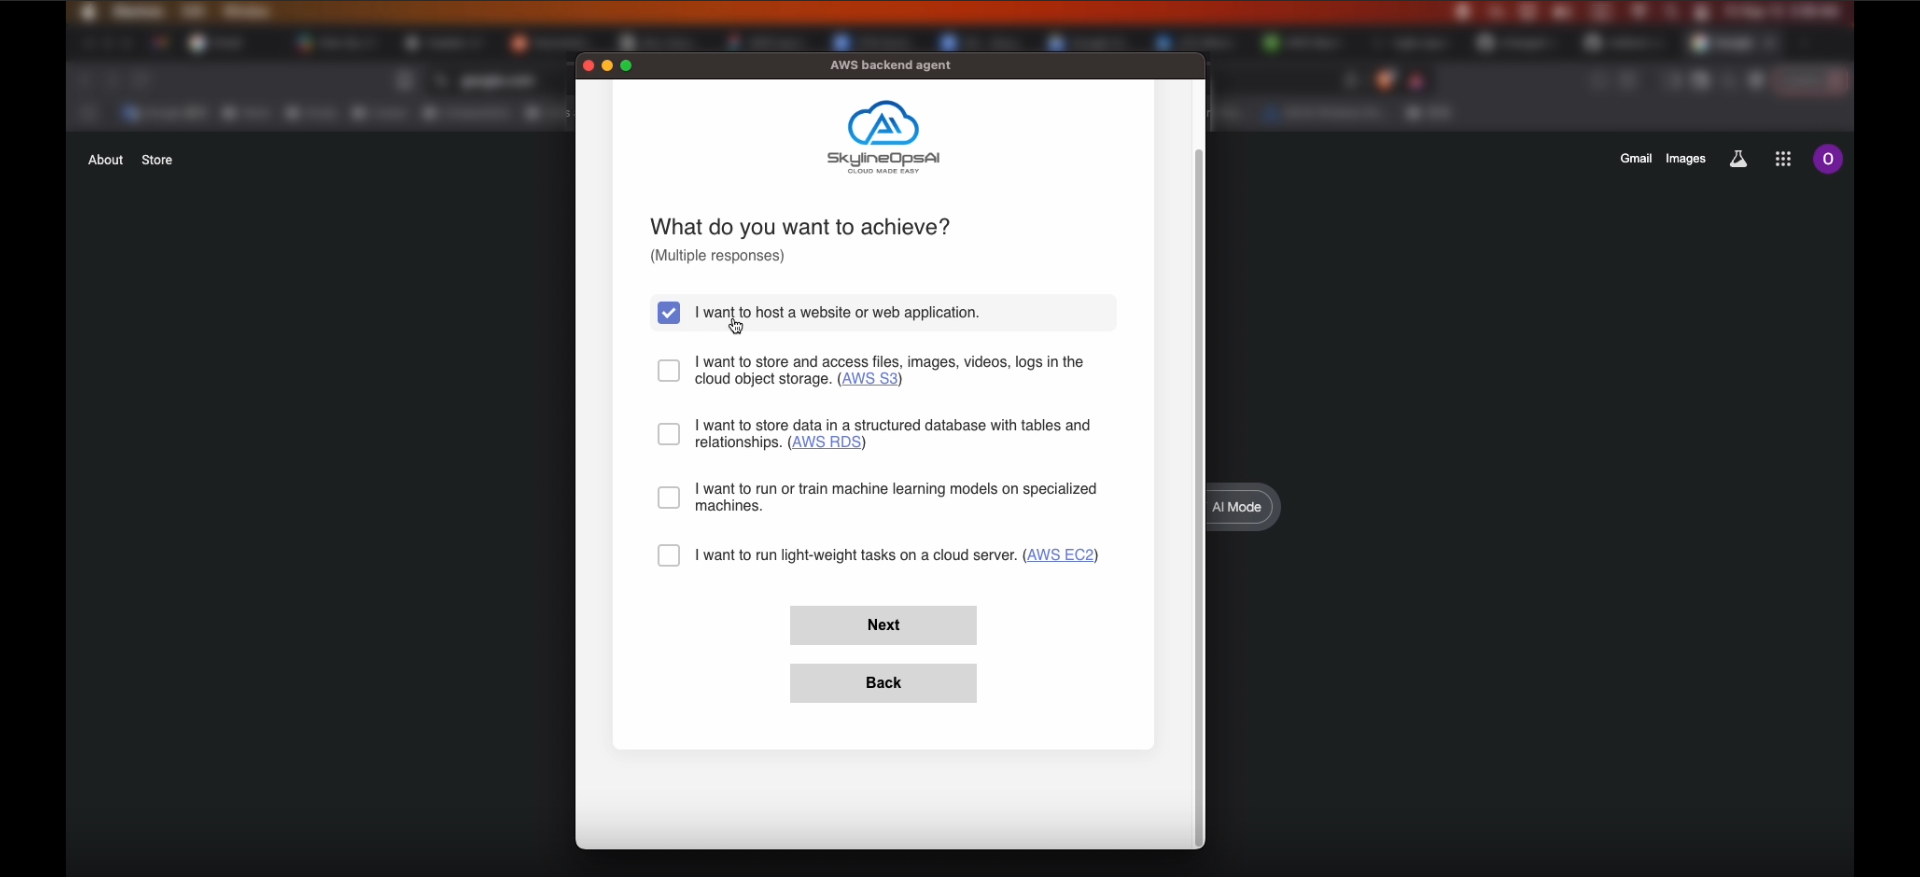Click the purple account avatar

[x=1828, y=160]
